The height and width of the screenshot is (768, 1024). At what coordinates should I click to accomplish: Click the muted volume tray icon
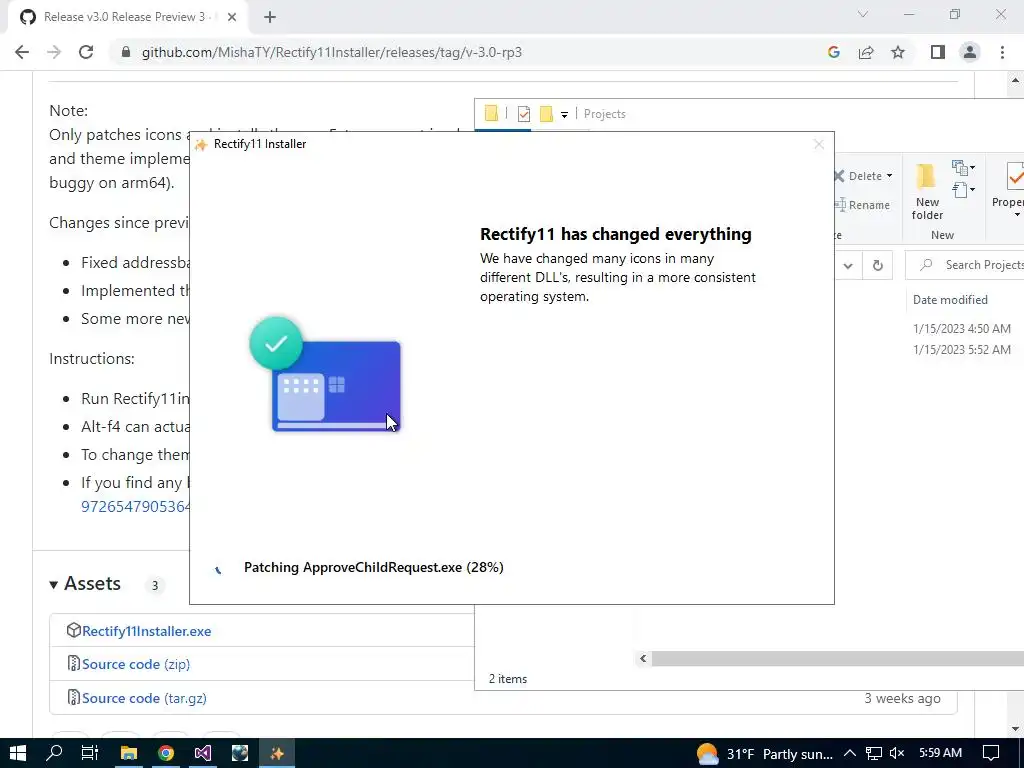[897, 754]
